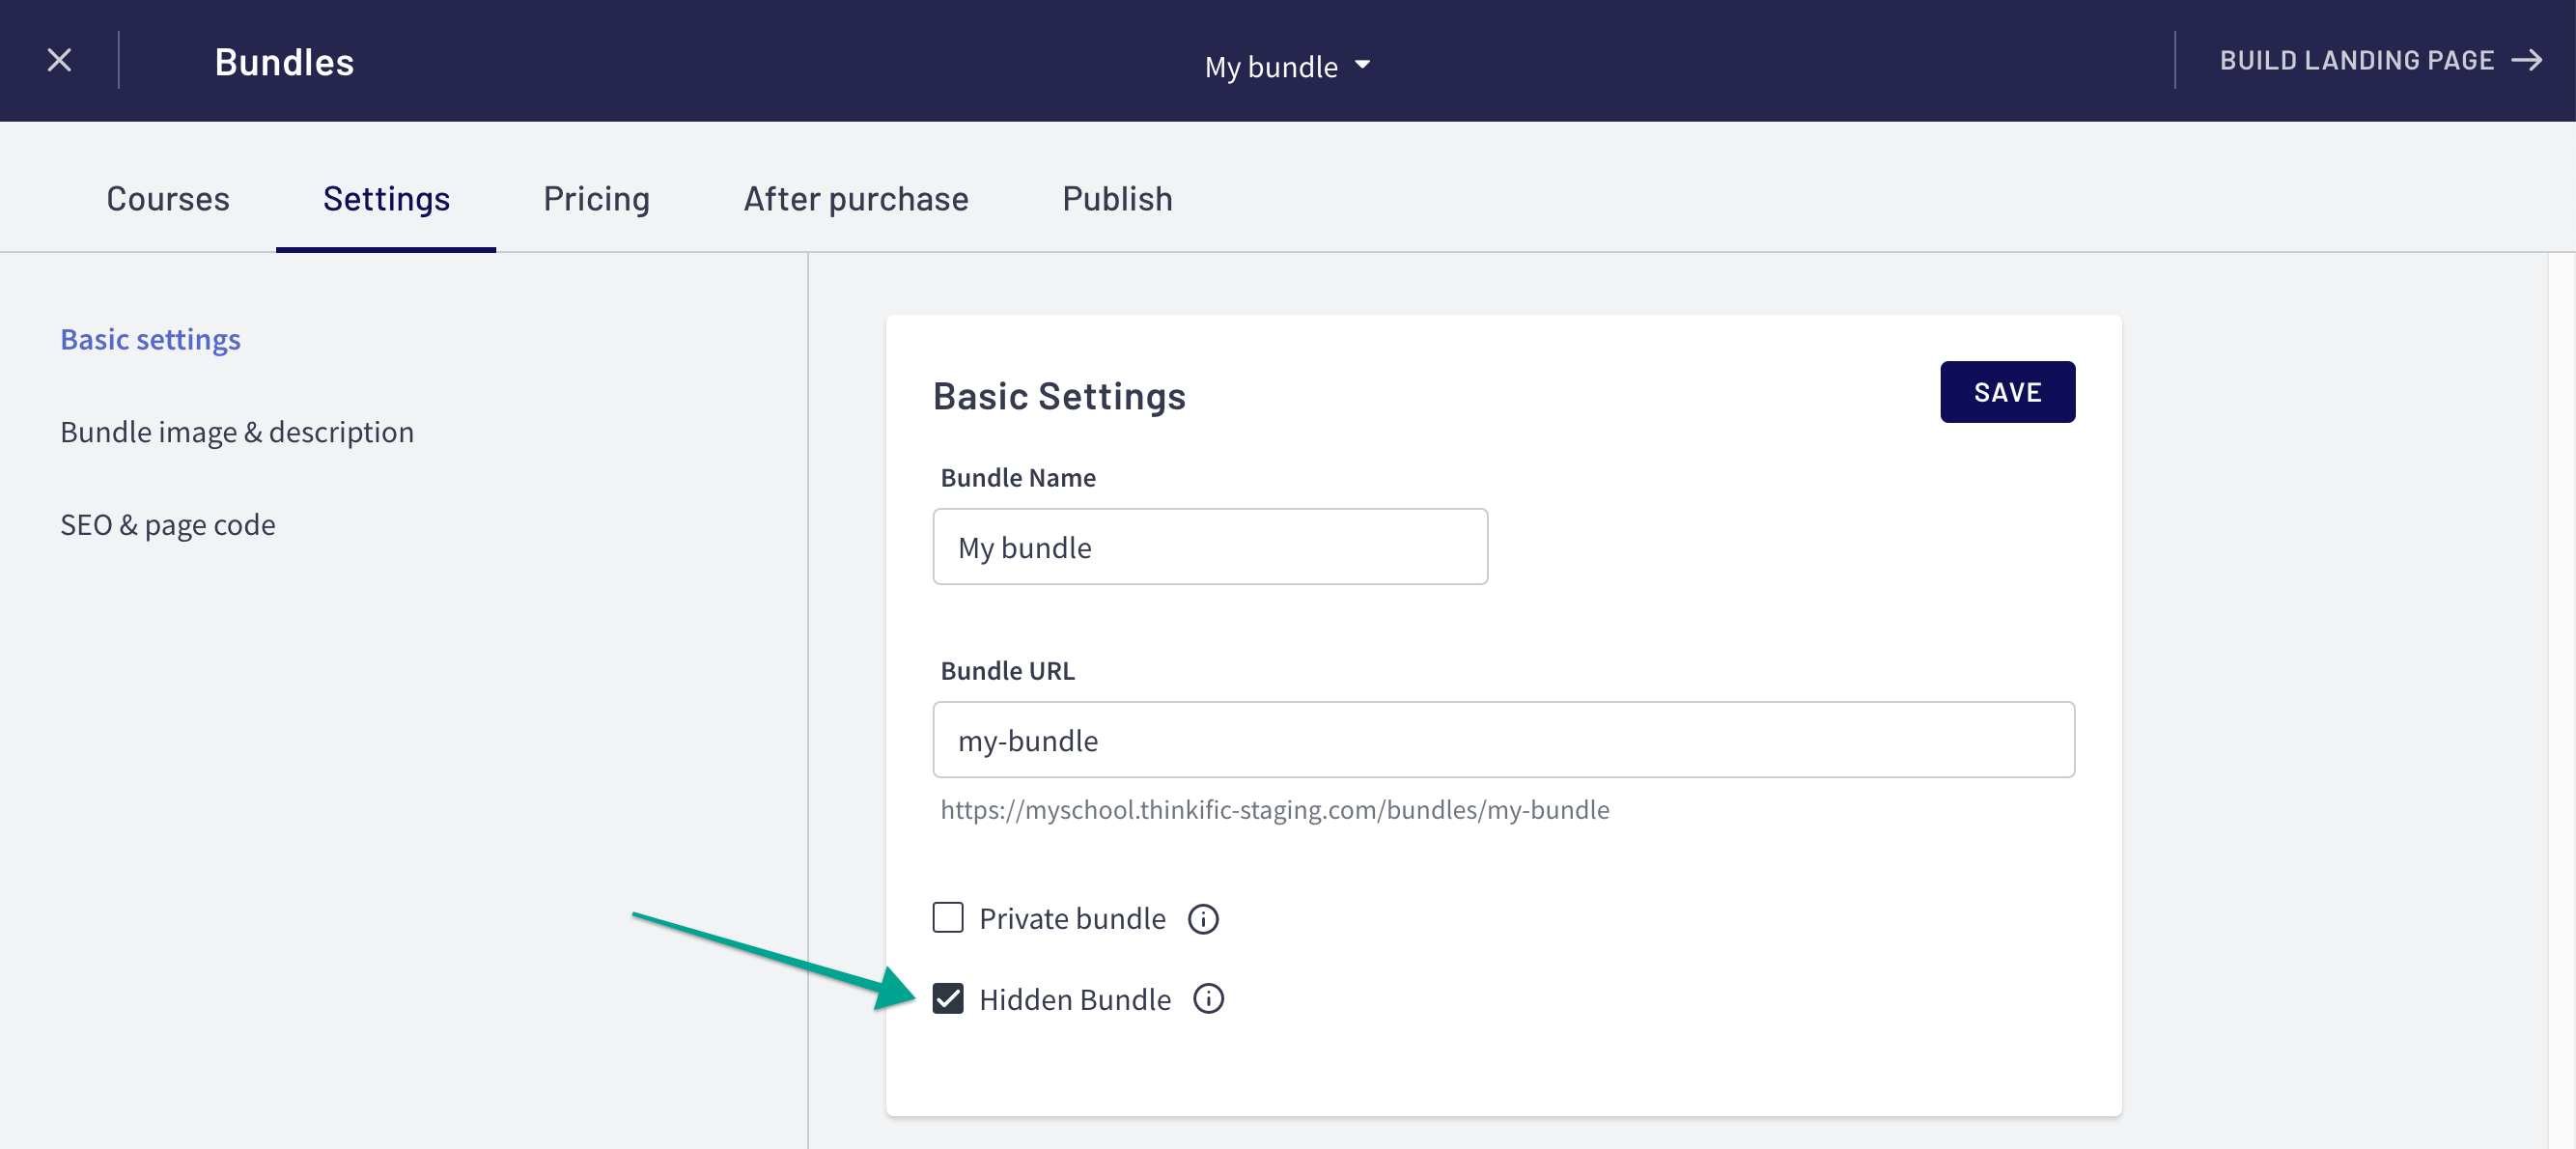Select Basic settings in the sidebar

click(150, 339)
